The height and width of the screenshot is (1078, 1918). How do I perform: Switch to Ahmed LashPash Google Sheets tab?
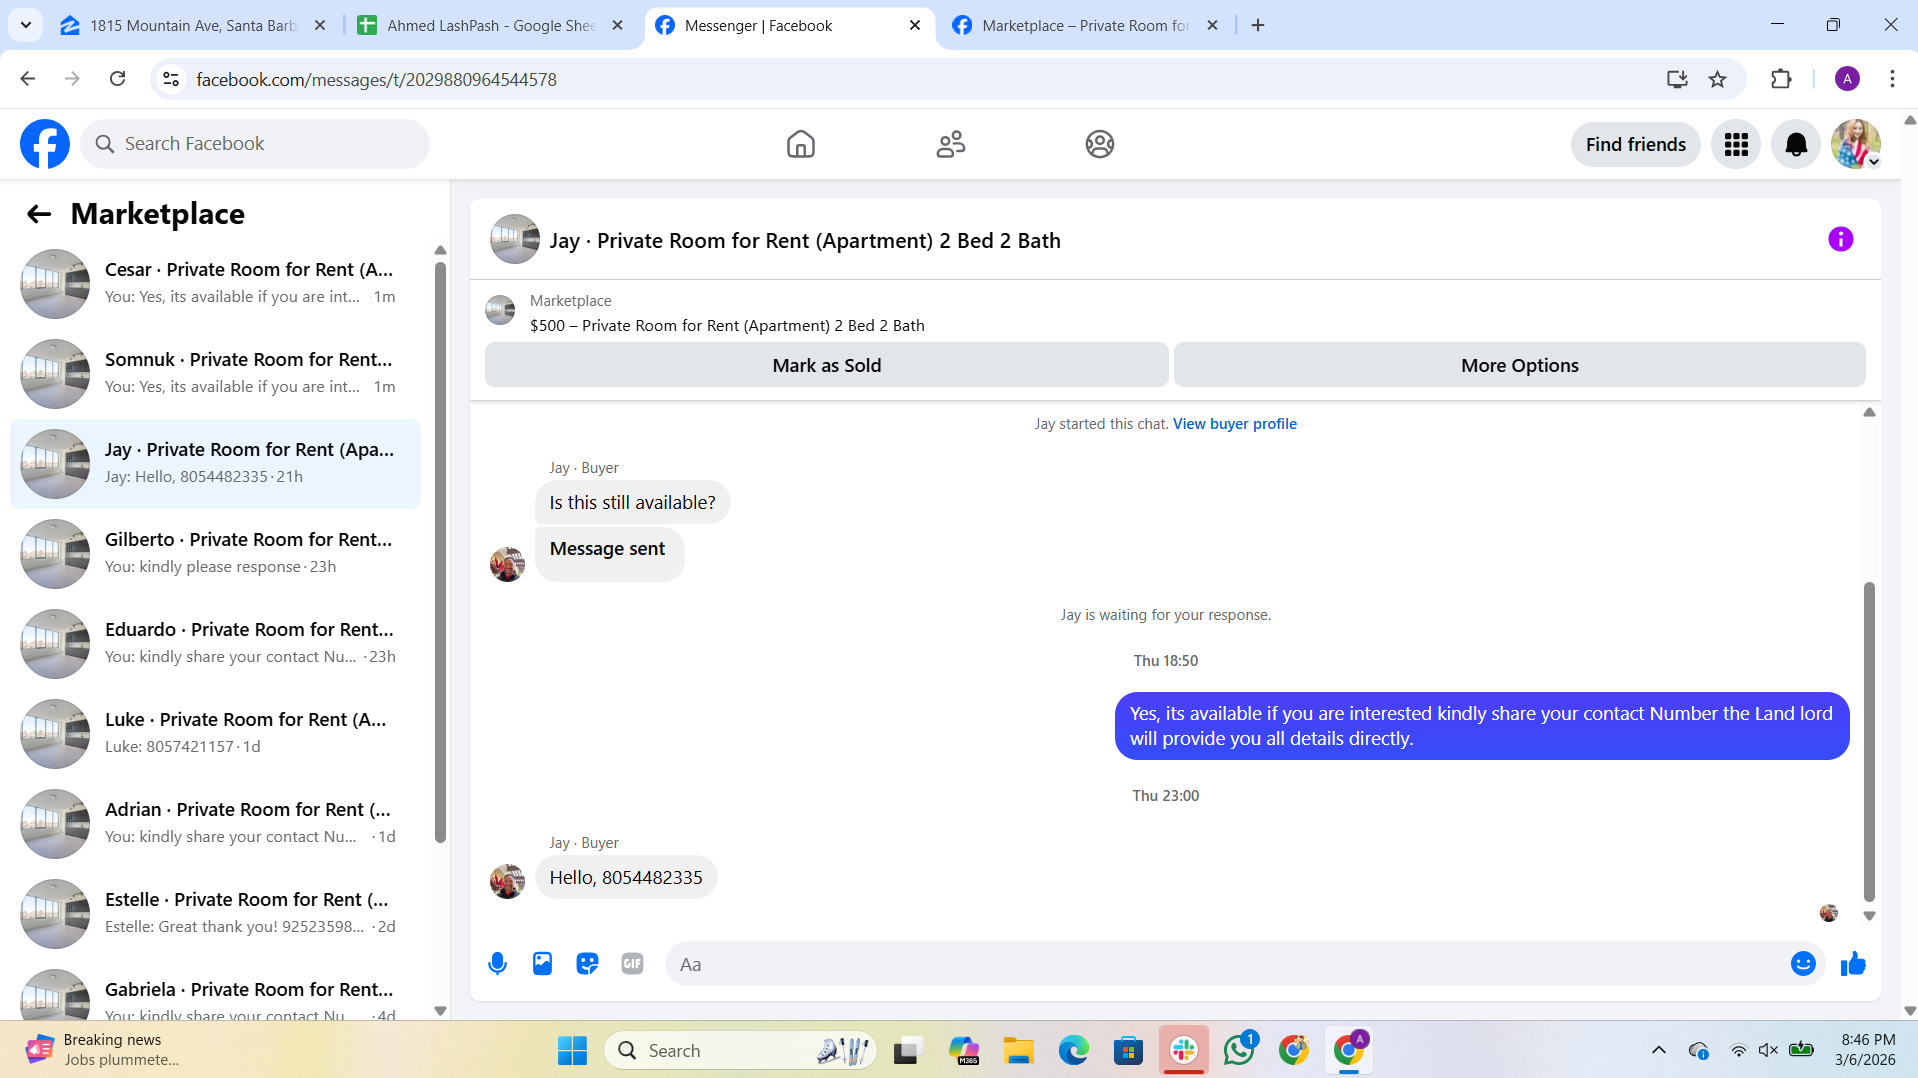[490, 25]
